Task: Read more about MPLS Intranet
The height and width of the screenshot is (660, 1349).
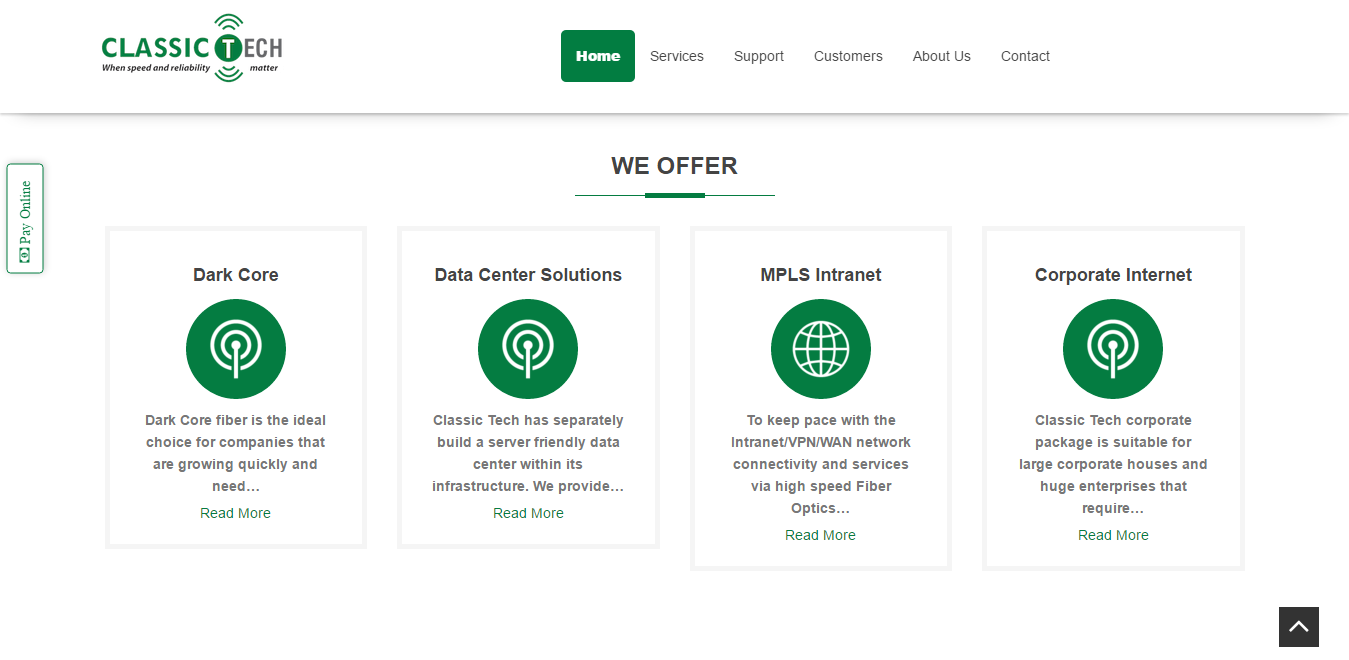Action: pos(820,535)
